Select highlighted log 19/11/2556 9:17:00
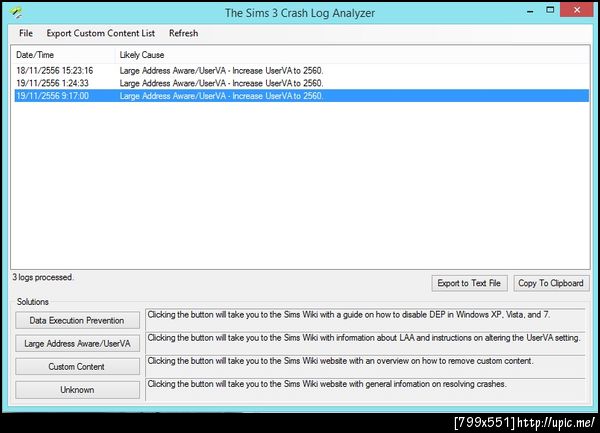Viewport: 600px width, 433px height. 302,96
